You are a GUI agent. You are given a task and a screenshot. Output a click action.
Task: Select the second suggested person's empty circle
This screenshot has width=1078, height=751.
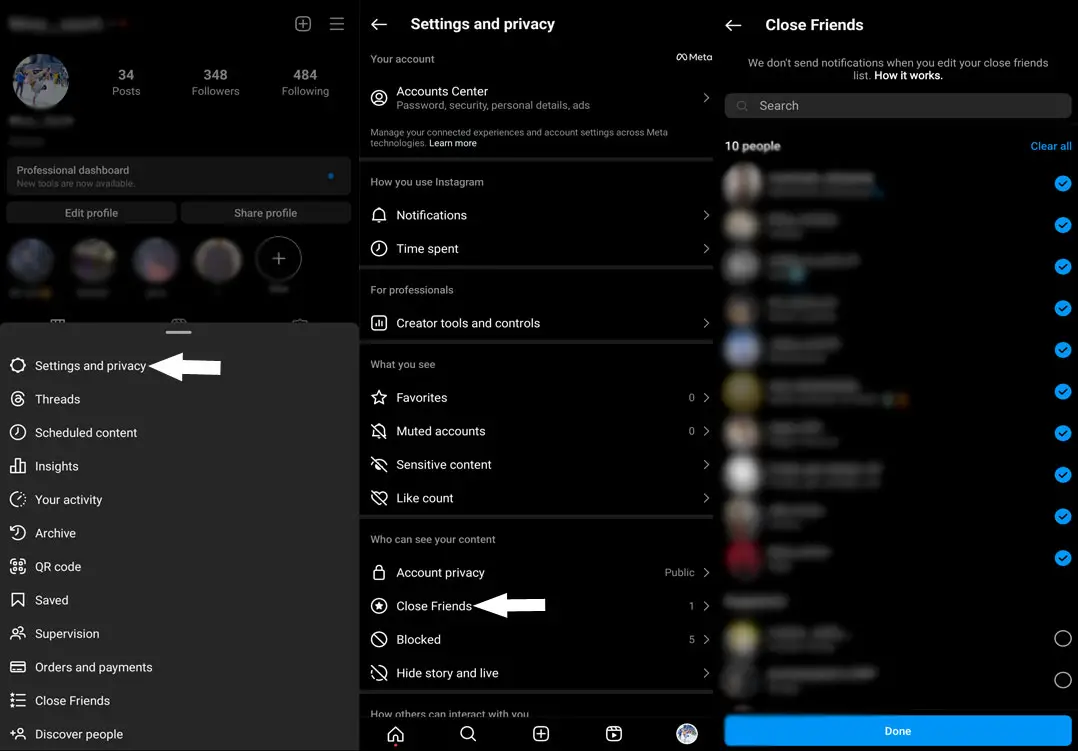(1063, 680)
